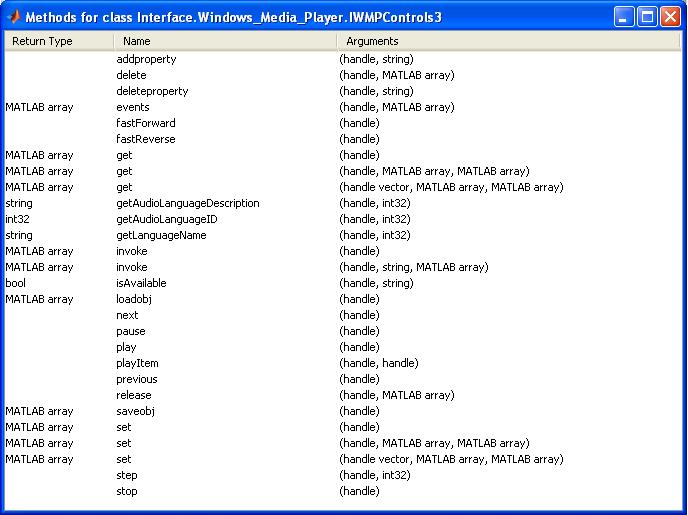The width and height of the screenshot is (688, 515).
Task: Select the previous method name
Action: tap(136, 379)
